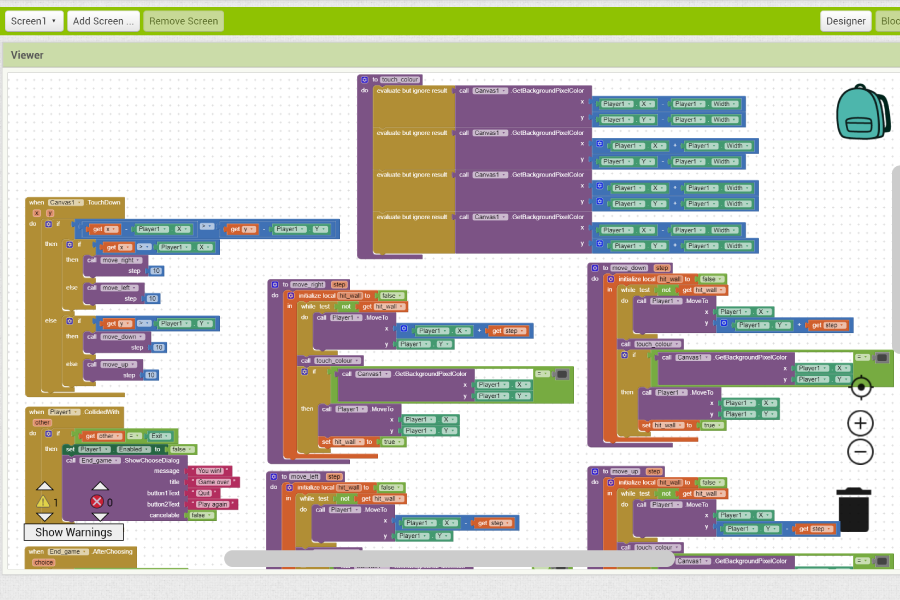This screenshot has height=600, width=900.
Task: Open mutator on initialize local in move_left
Action: [x=290, y=487]
